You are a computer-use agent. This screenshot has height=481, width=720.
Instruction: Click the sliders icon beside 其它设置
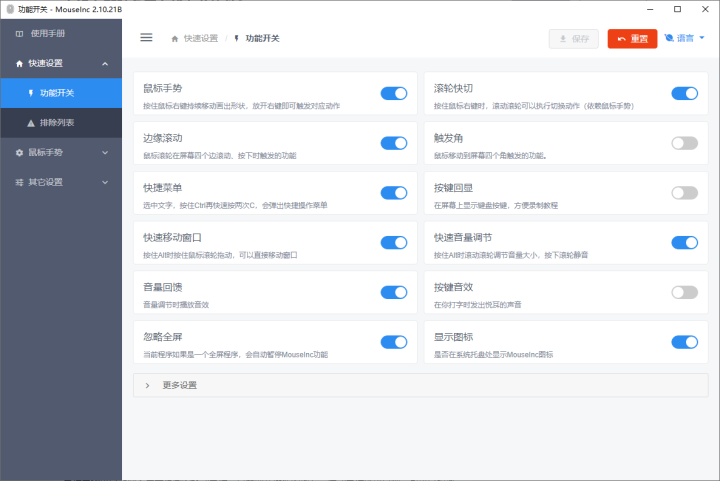click(19, 183)
